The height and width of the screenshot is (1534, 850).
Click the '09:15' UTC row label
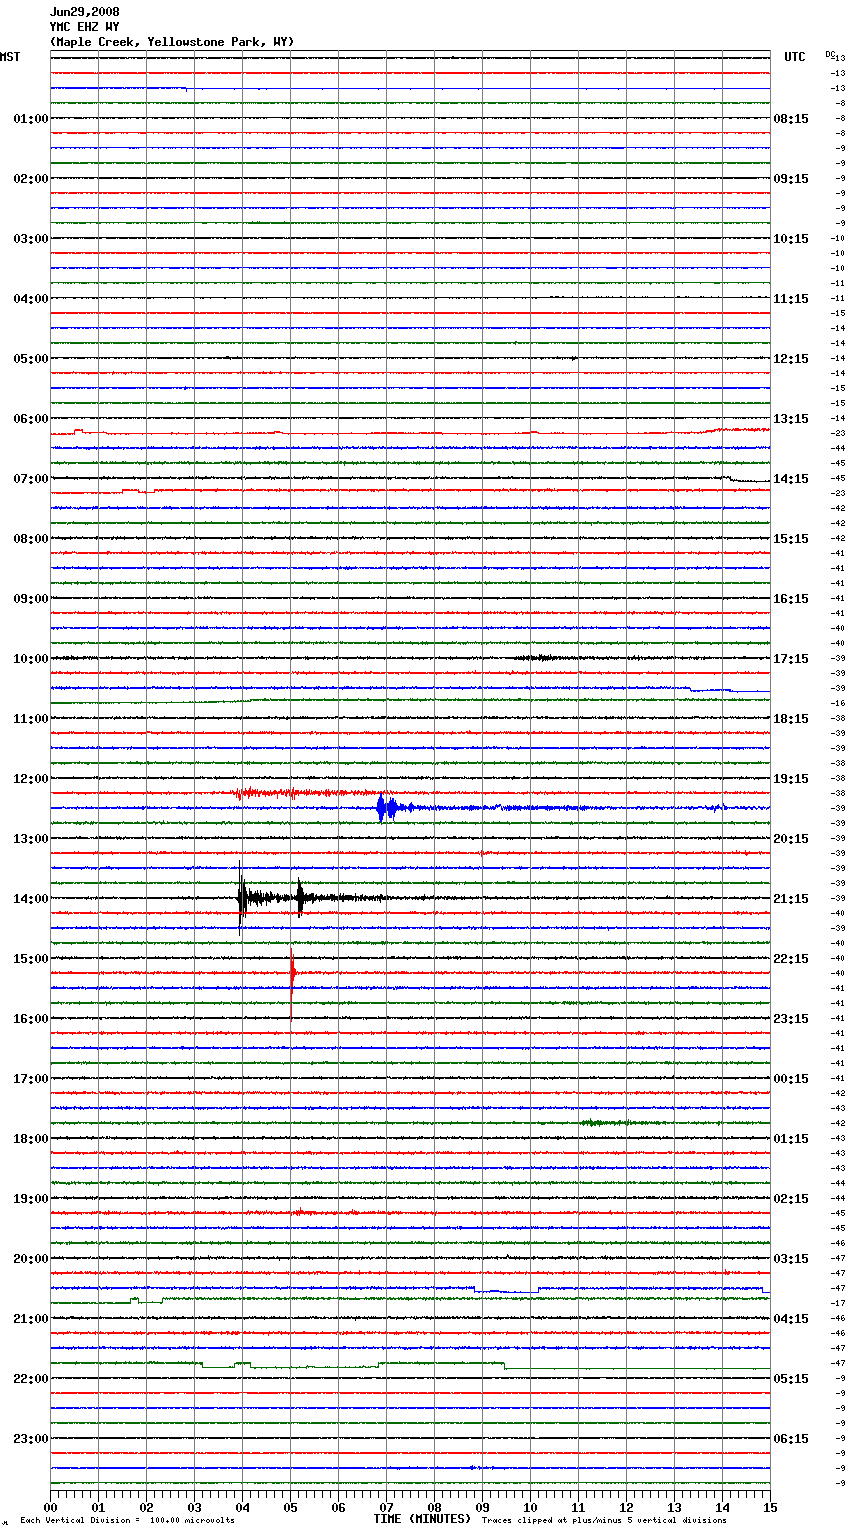(791, 179)
